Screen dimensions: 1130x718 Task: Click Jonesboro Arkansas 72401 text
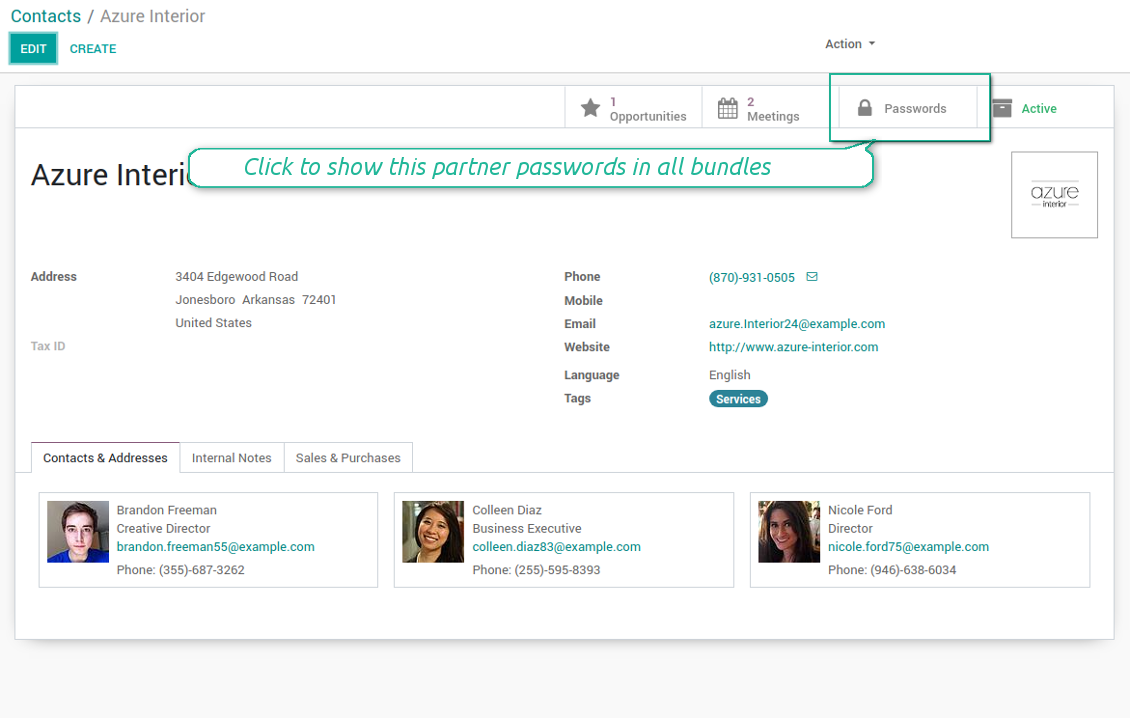(256, 299)
